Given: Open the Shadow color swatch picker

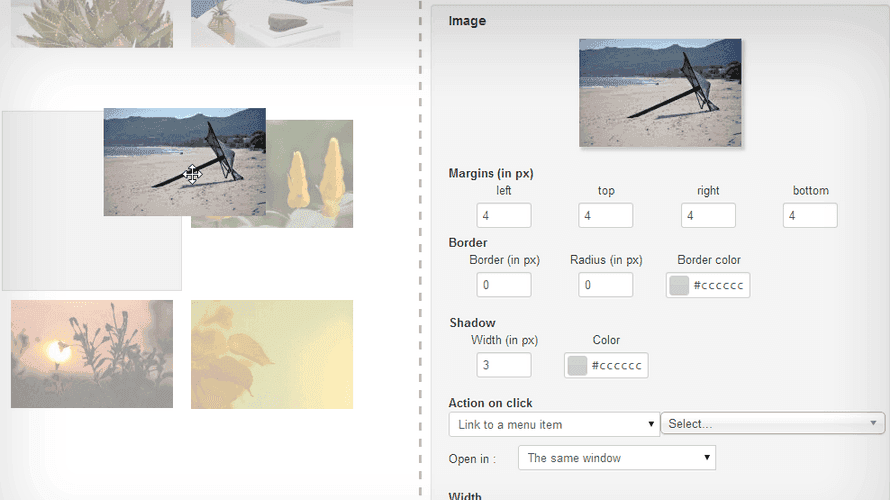Looking at the screenshot, I should coord(578,366).
